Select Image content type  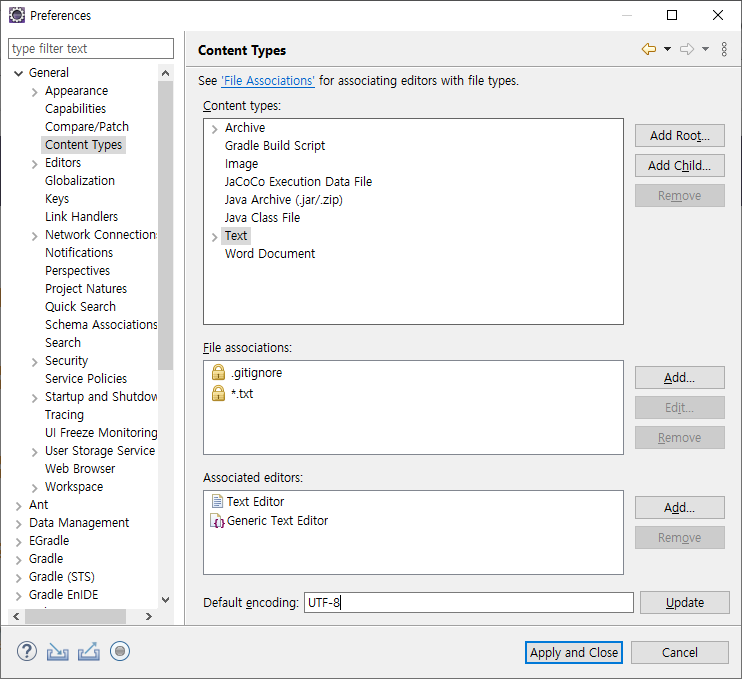pos(241,164)
